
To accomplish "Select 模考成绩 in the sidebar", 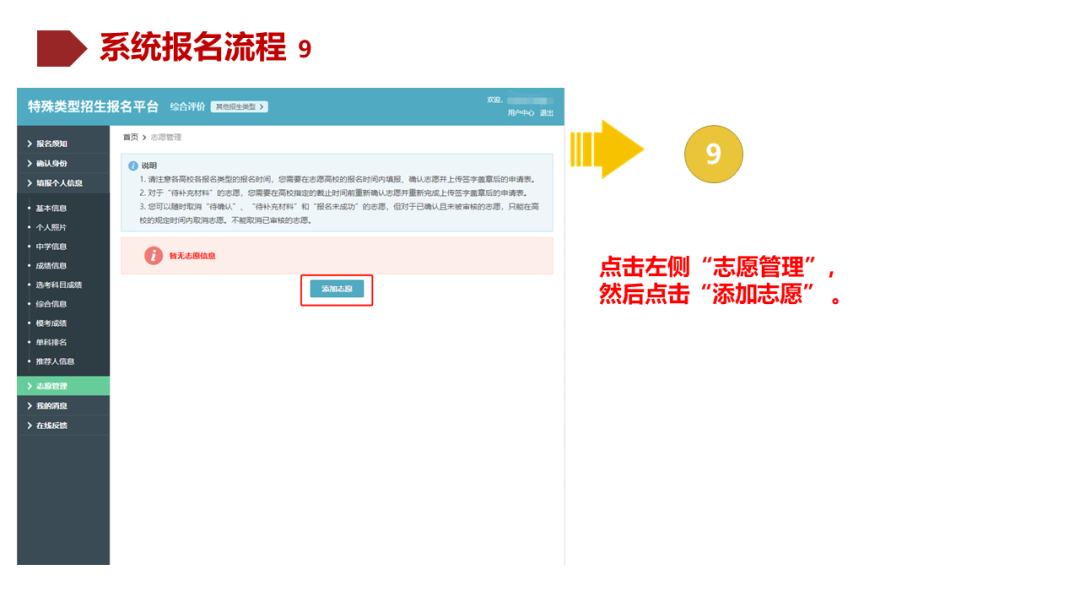I will [50, 323].
